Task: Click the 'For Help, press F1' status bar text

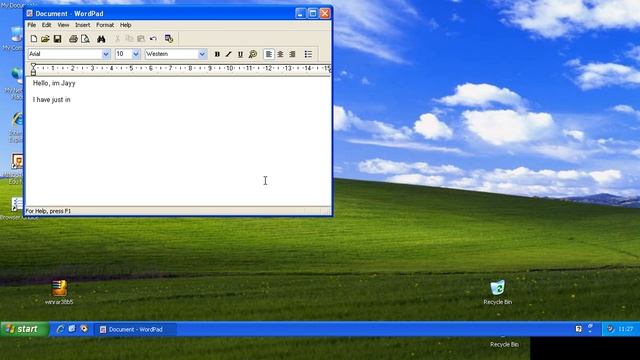Action: (x=48, y=211)
